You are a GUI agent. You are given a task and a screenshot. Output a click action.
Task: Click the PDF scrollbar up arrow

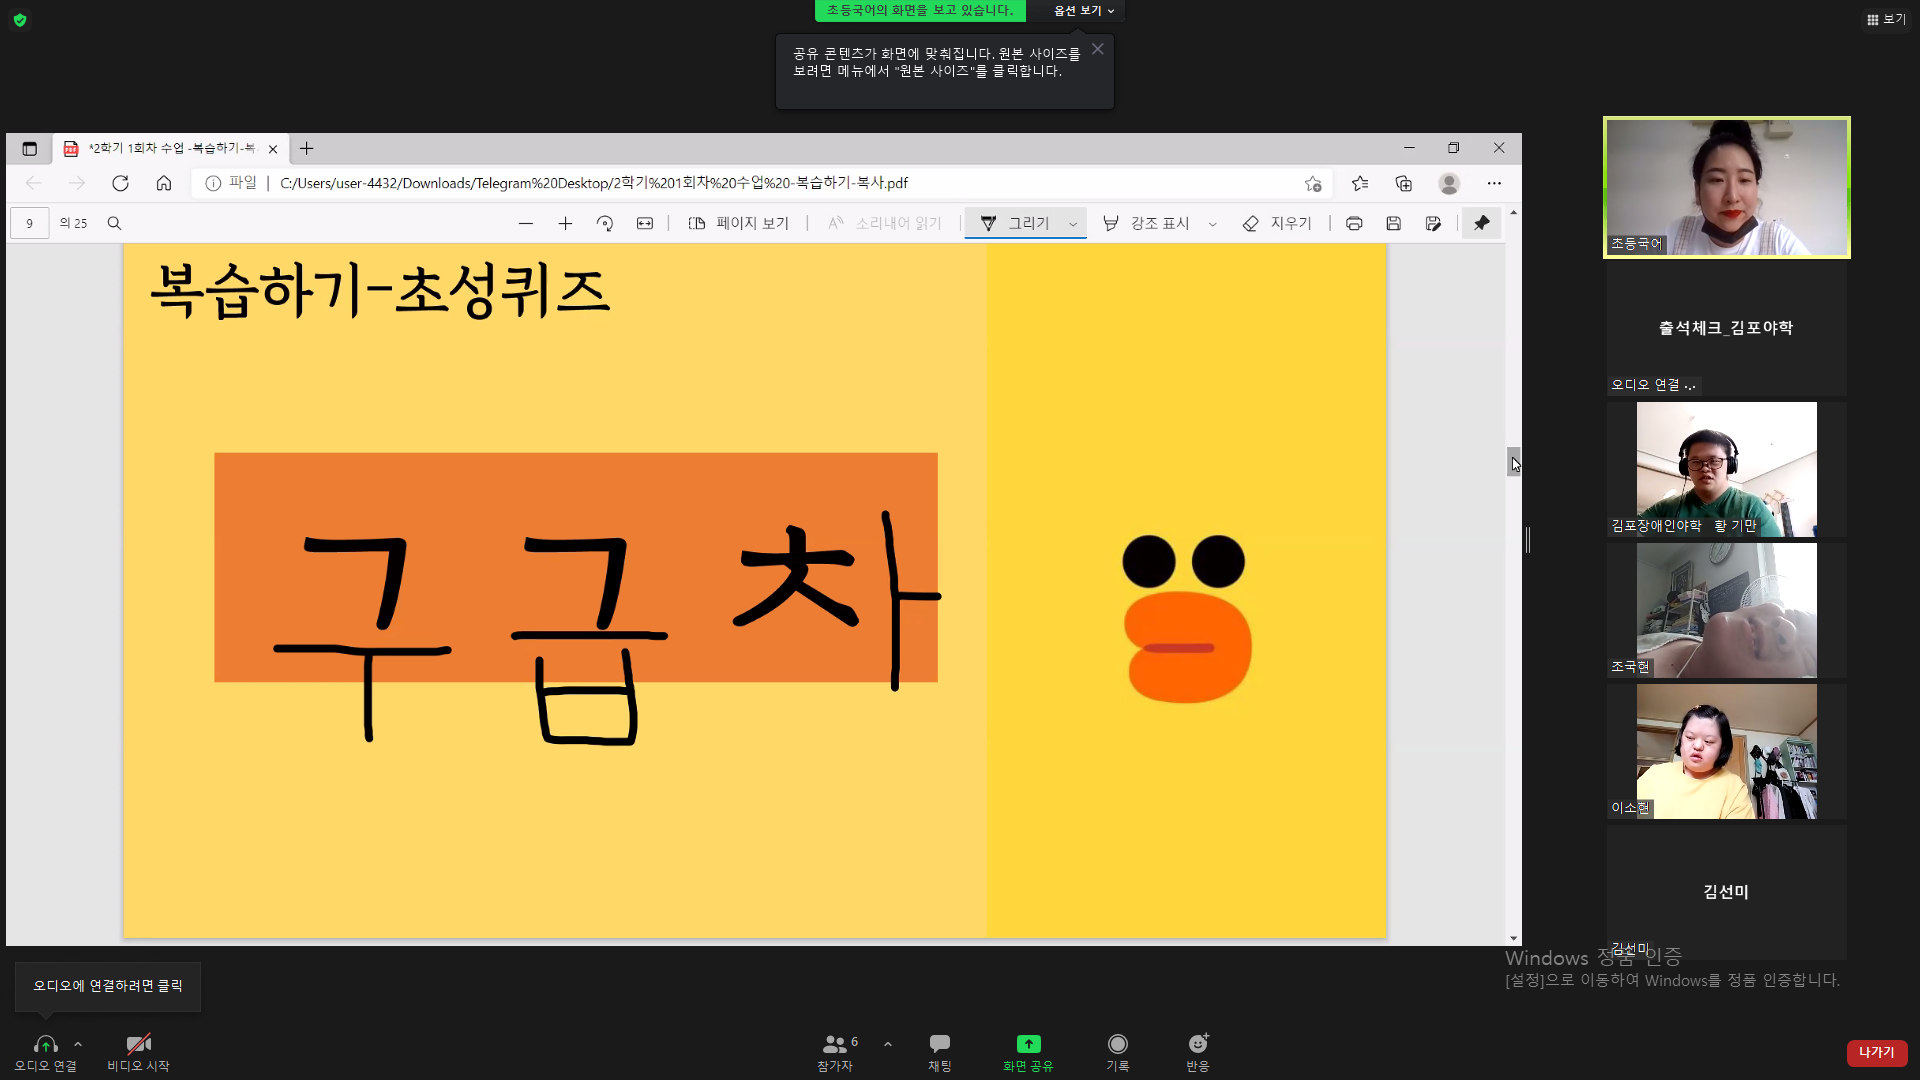click(x=1513, y=213)
